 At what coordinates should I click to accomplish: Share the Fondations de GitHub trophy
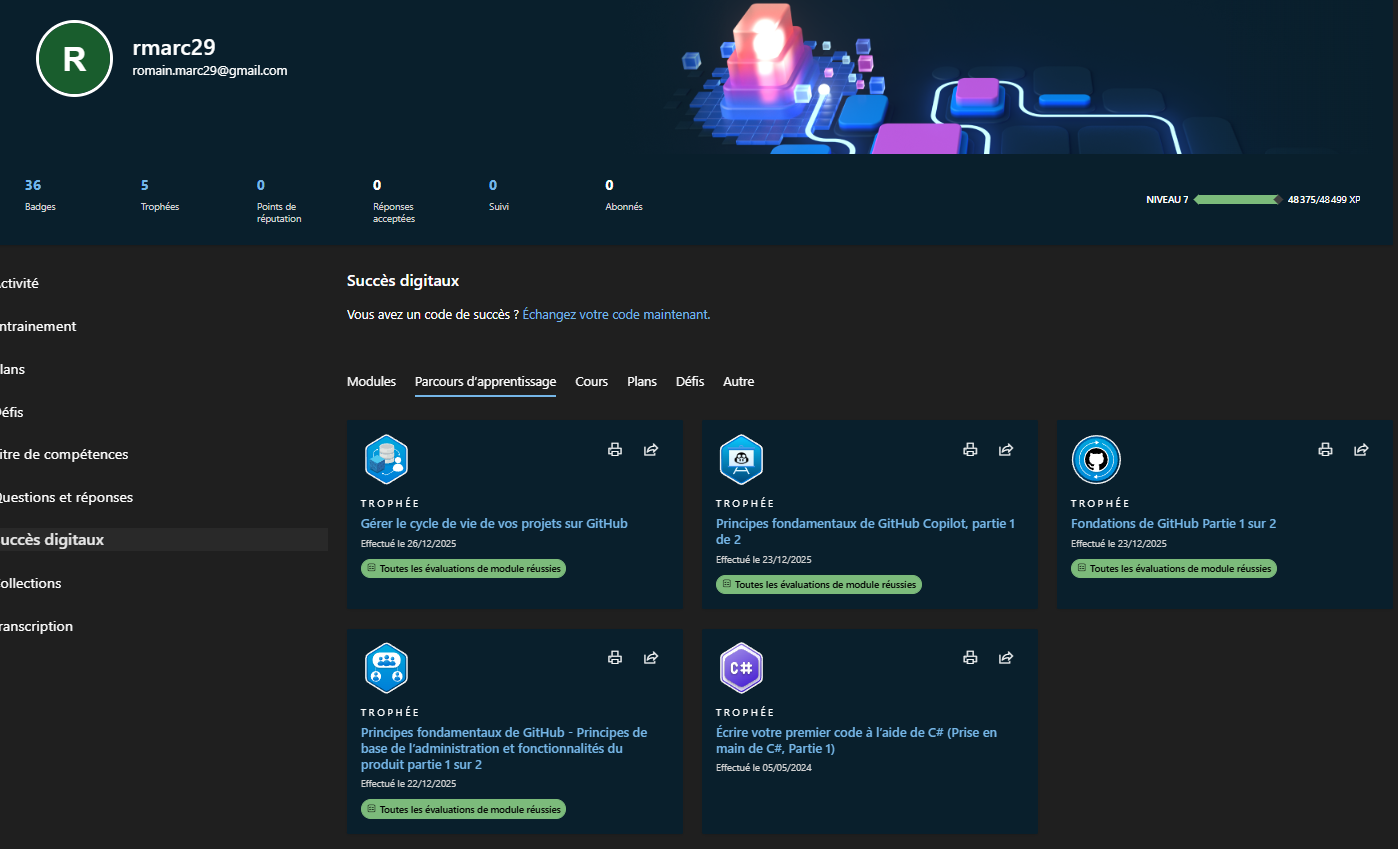pyautogui.click(x=1361, y=450)
